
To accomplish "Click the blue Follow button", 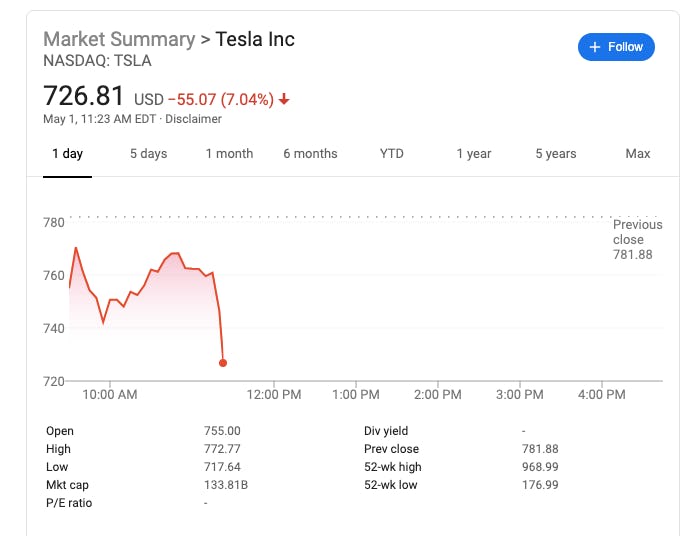I will pyautogui.click(x=616, y=47).
